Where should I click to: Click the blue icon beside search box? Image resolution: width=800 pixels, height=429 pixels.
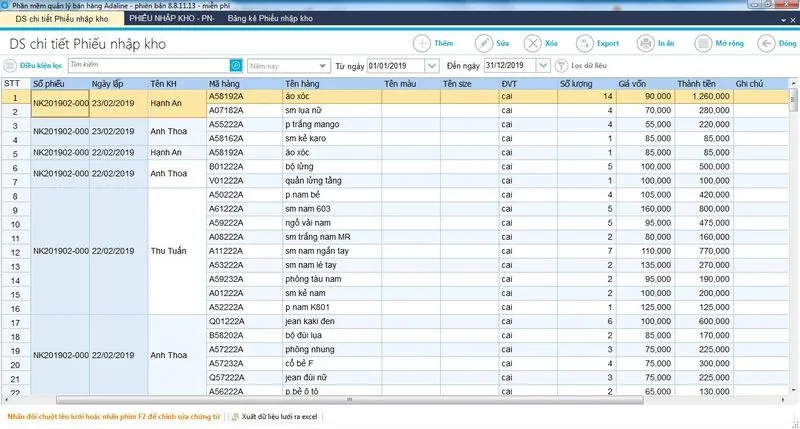236,65
